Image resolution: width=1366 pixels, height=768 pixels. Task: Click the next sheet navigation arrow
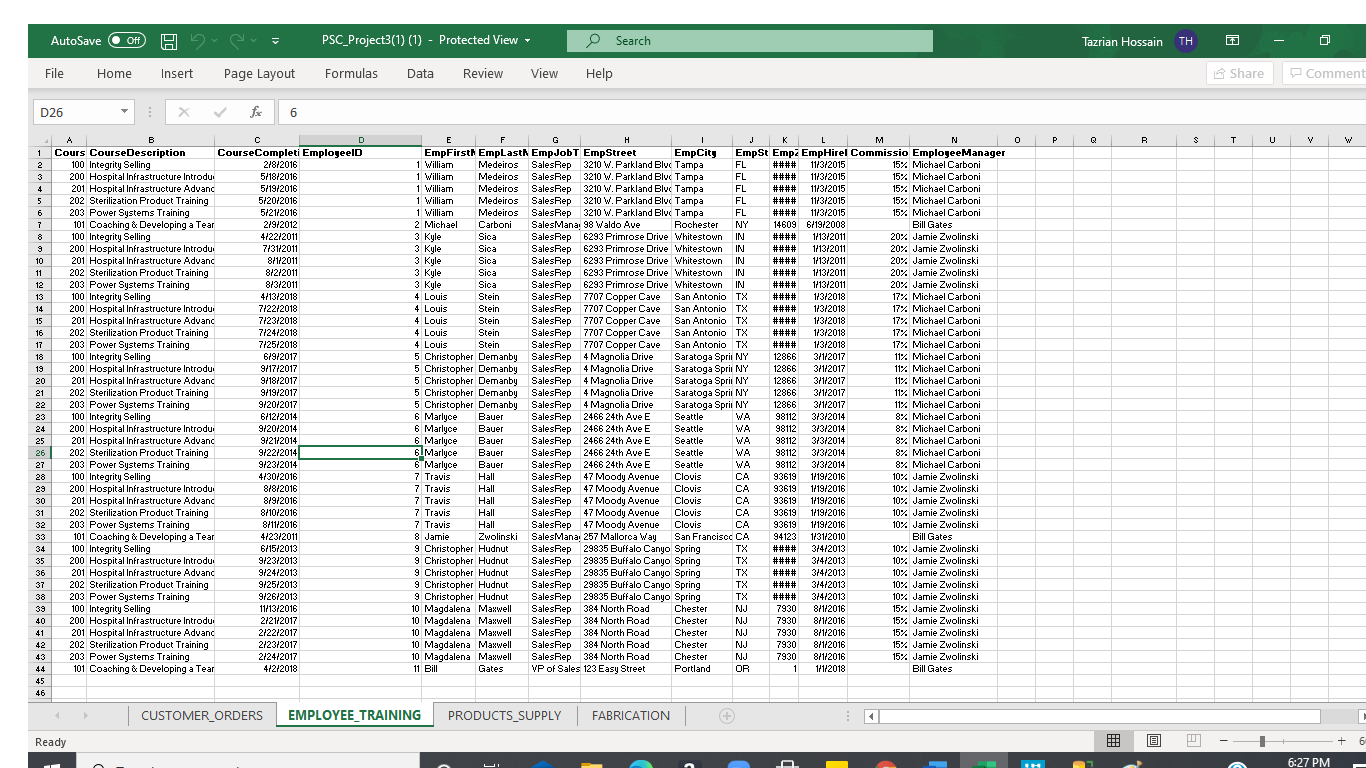click(86, 715)
